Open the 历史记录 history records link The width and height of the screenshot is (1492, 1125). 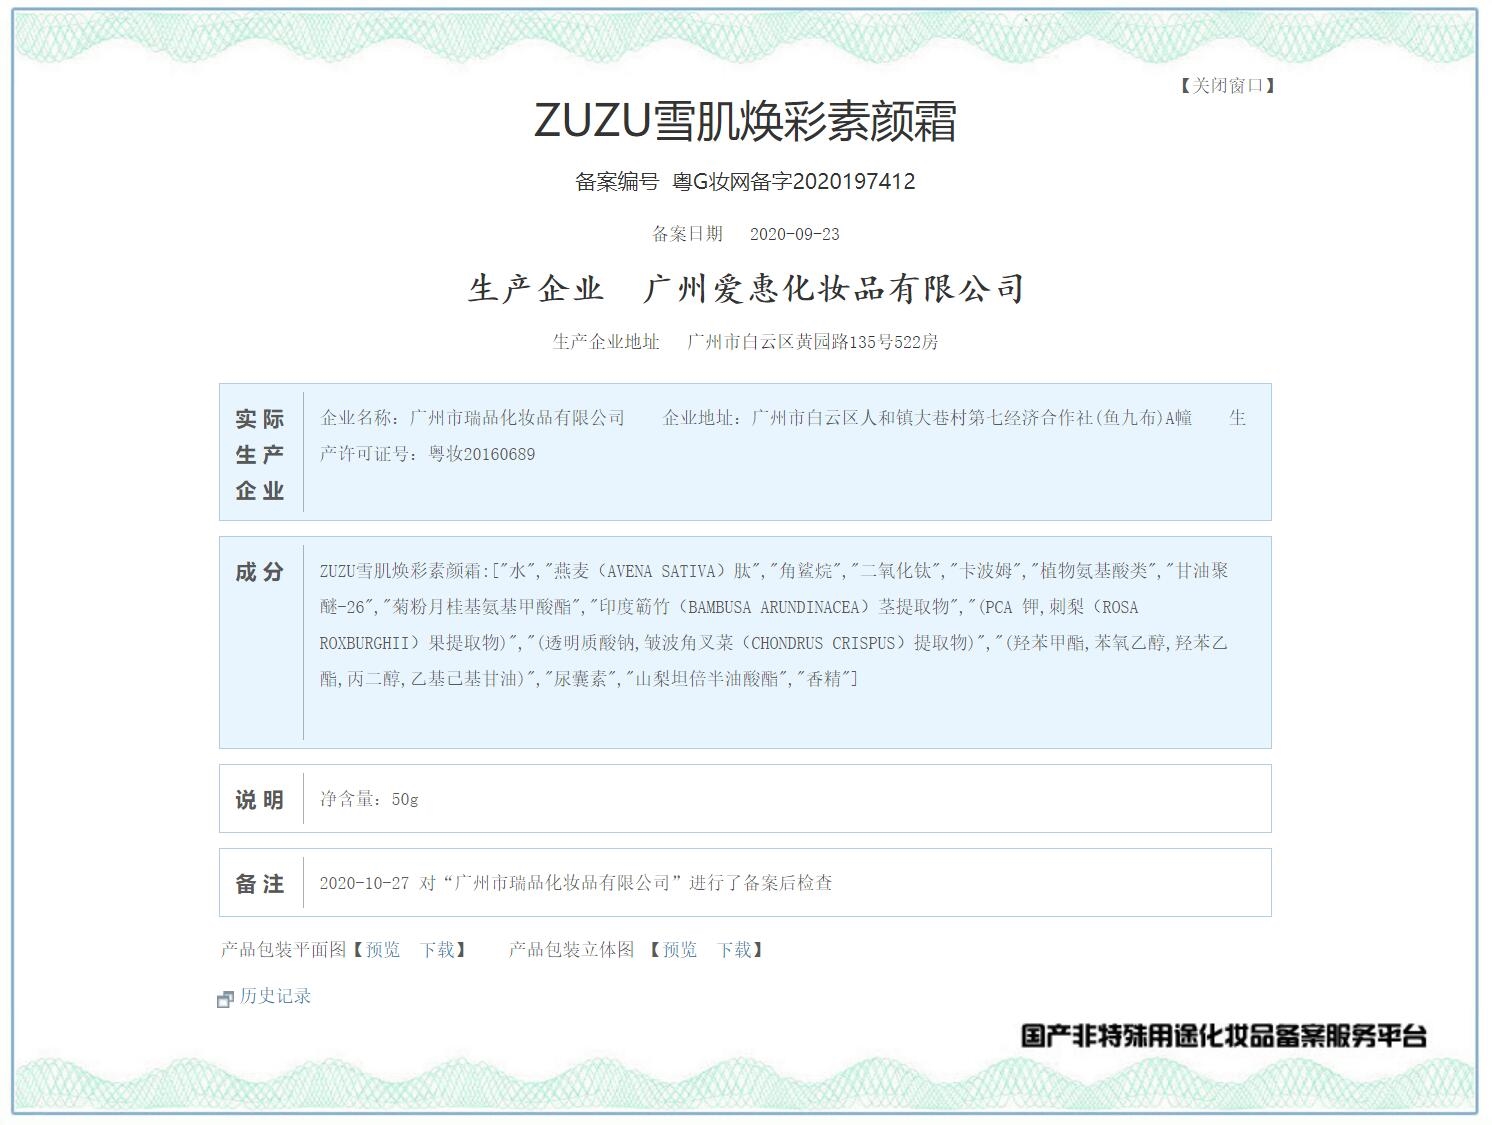[x=275, y=996]
